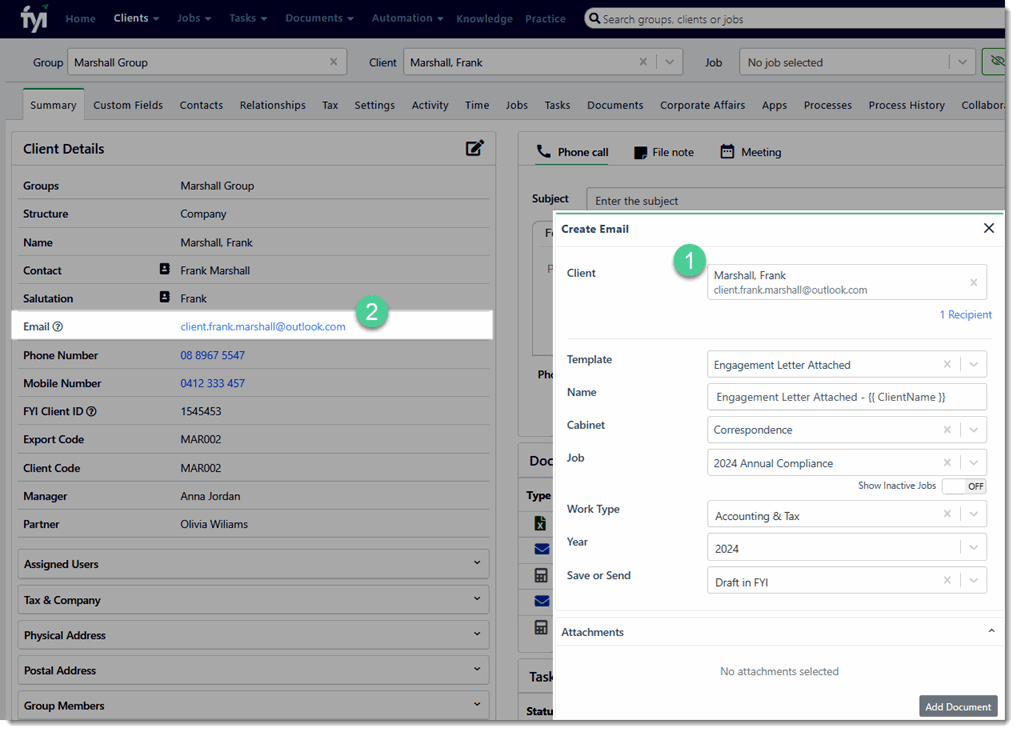Click the contact card icon beside Salutation Frank
The width and height of the screenshot is (1017, 732).
(165, 297)
